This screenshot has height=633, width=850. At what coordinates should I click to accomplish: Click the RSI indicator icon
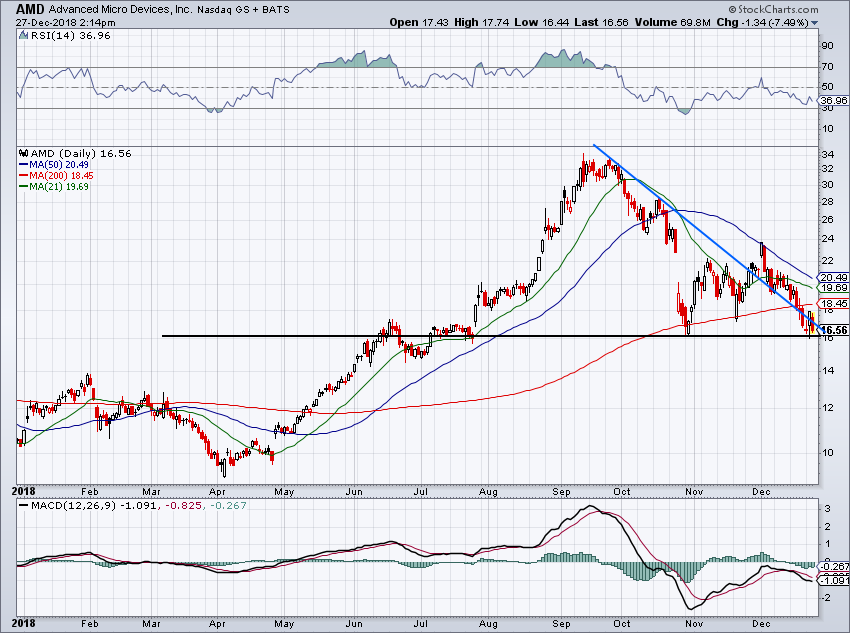click(x=23, y=35)
